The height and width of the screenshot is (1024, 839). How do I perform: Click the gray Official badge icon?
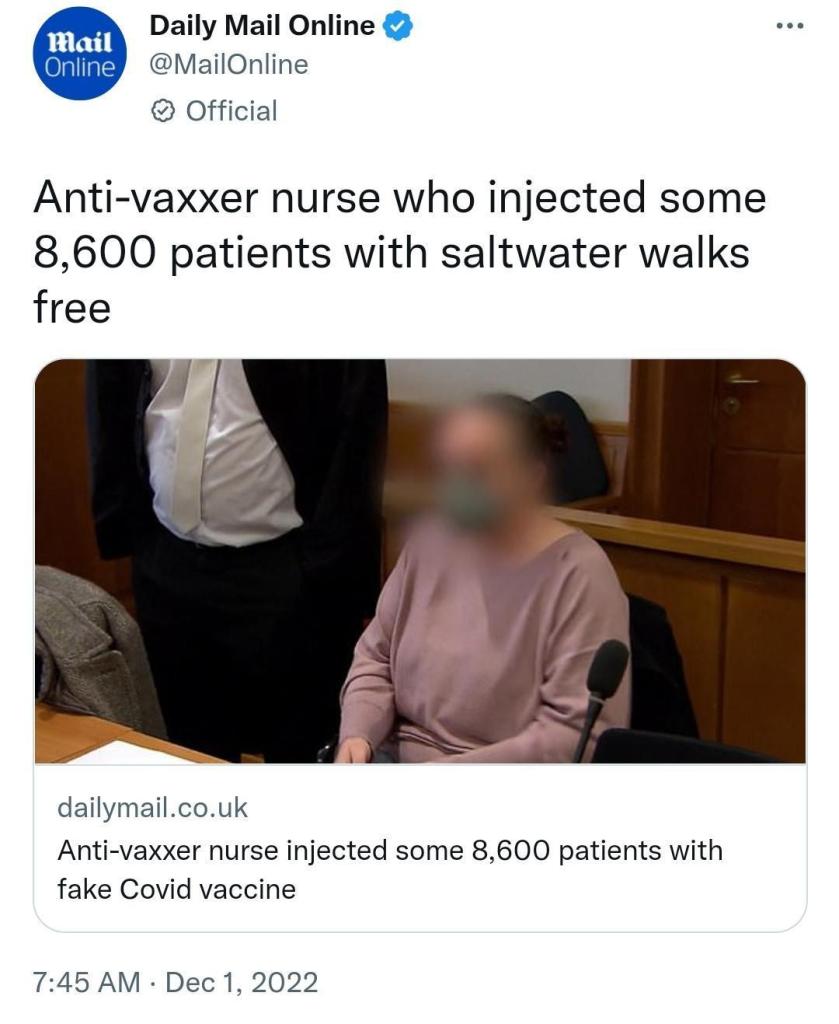[x=162, y=111]
